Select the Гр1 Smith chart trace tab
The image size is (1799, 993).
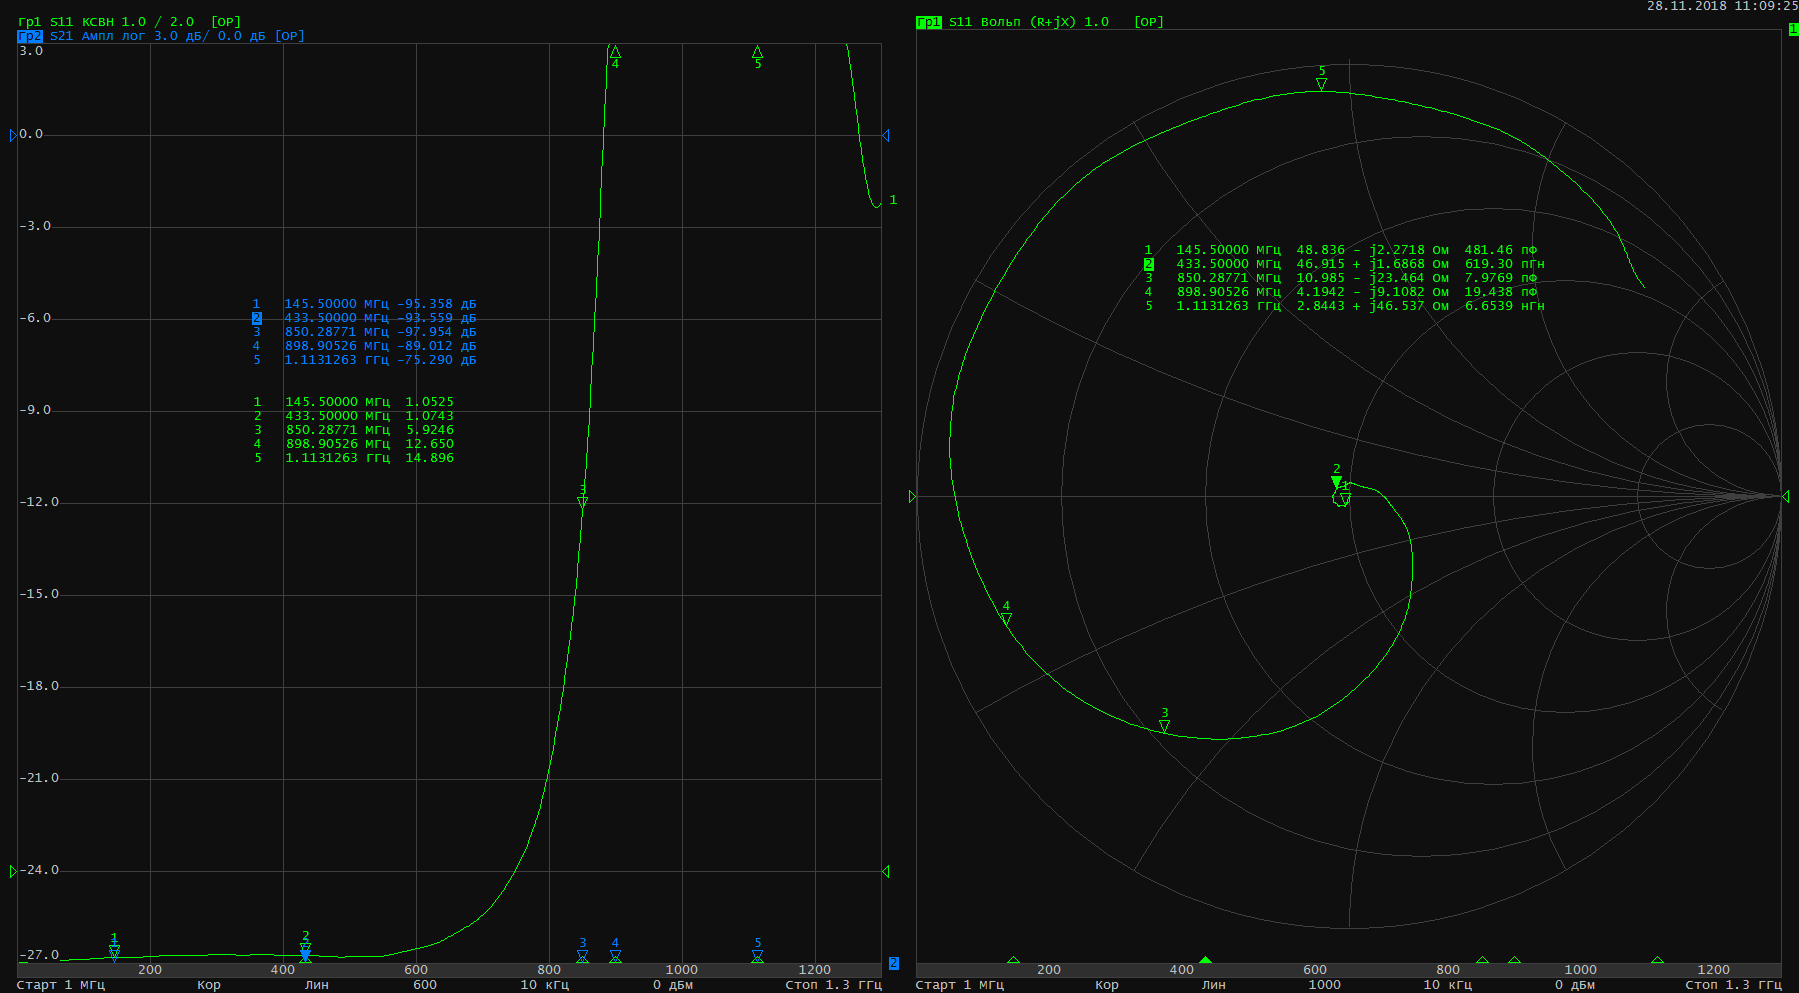click(929, 22)
